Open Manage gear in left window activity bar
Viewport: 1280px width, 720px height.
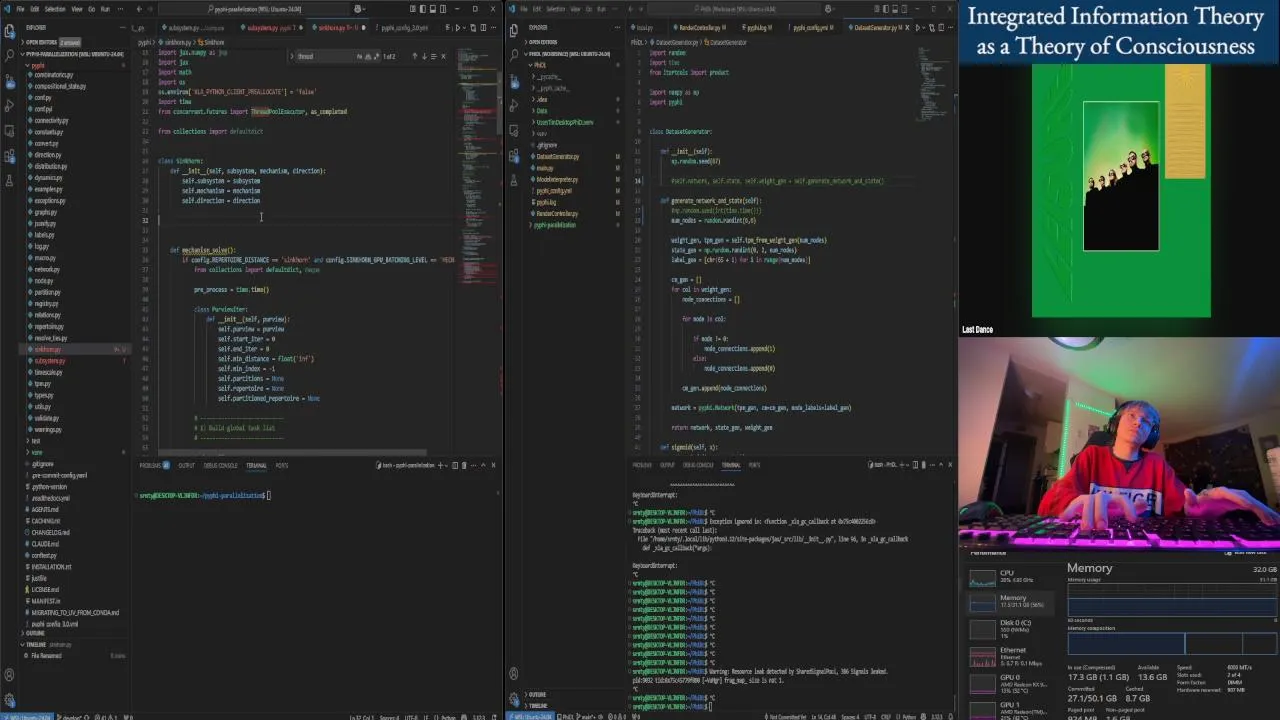click(10, 699)
